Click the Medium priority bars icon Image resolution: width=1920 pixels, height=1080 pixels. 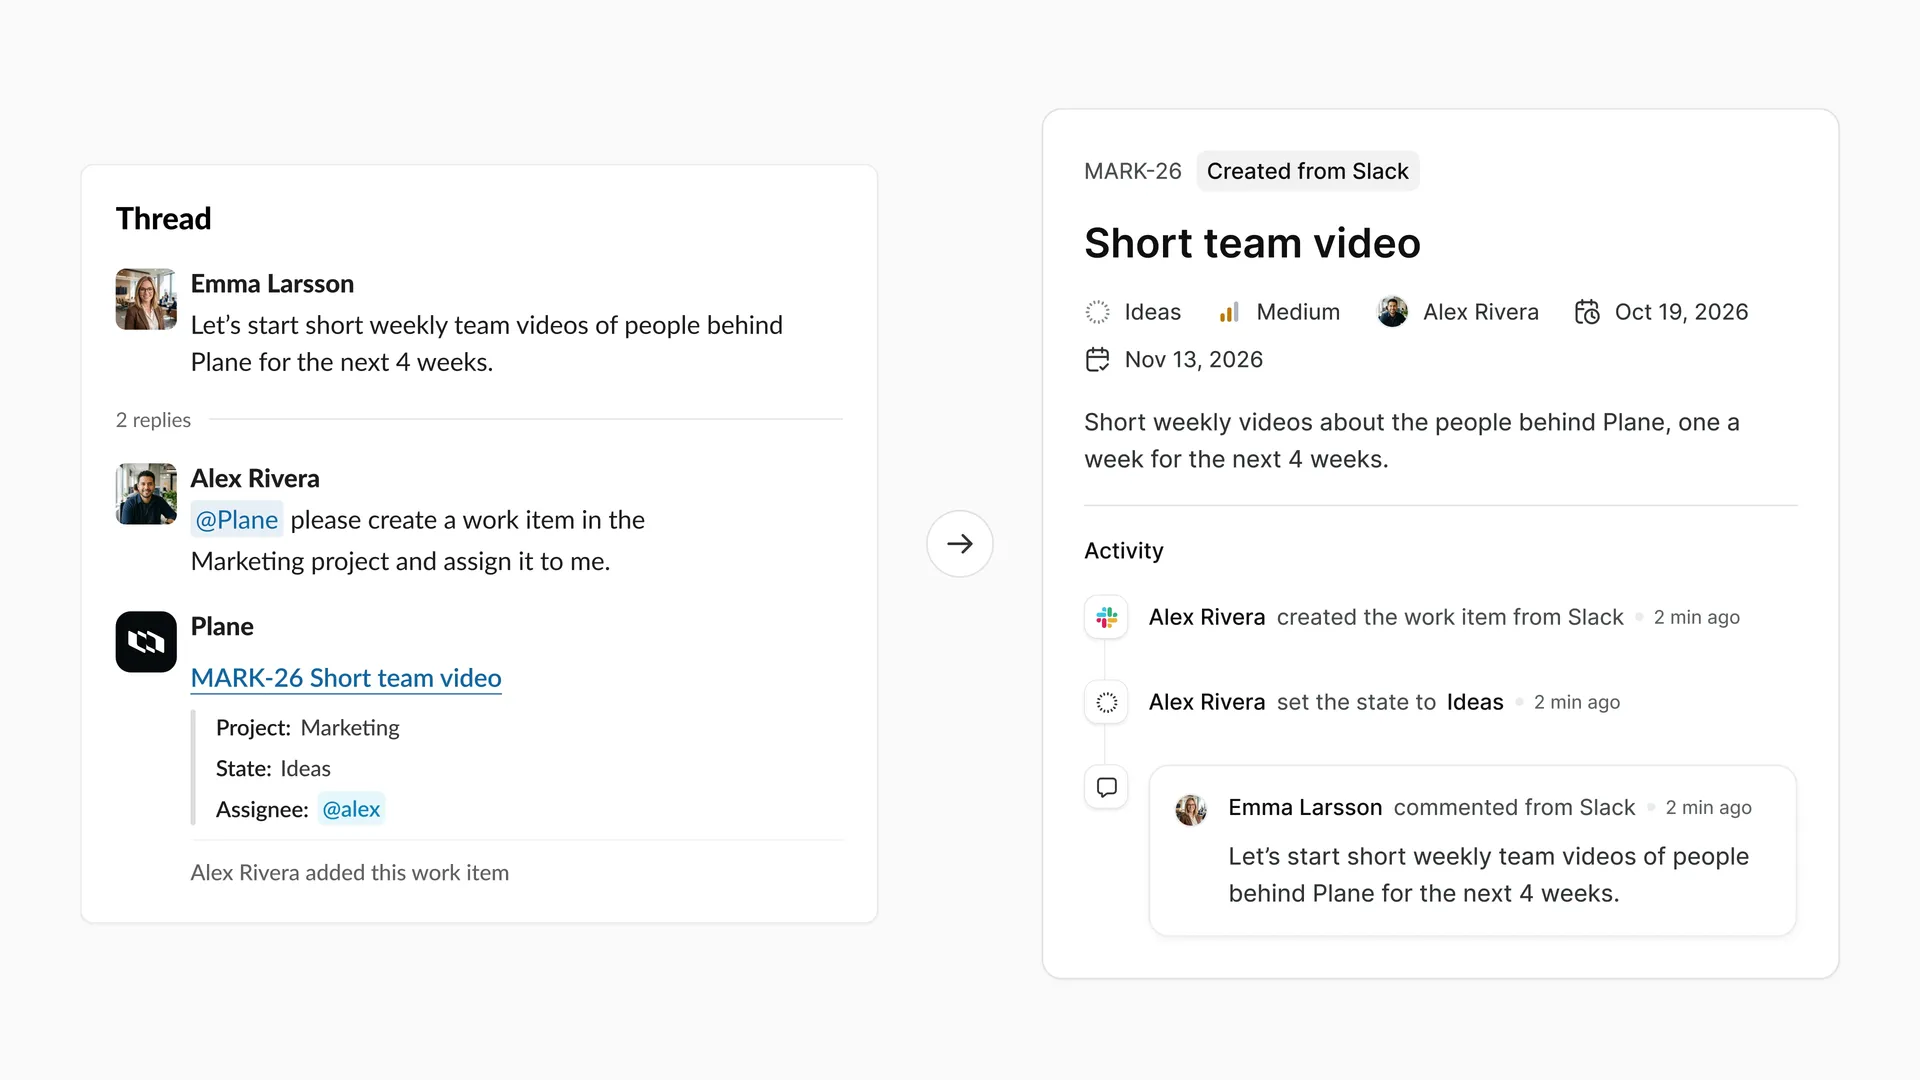[x=1229, y=312]
